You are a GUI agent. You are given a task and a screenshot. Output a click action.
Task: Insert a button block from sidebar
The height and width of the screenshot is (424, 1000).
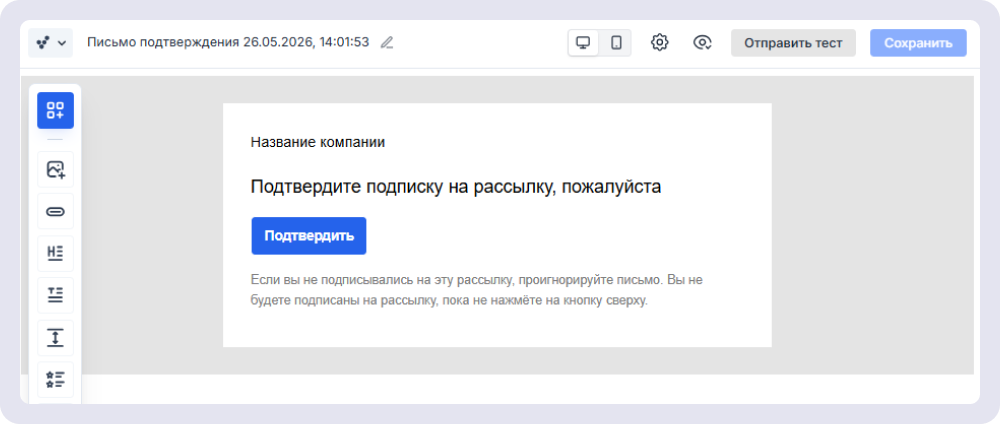click(55, 212)
